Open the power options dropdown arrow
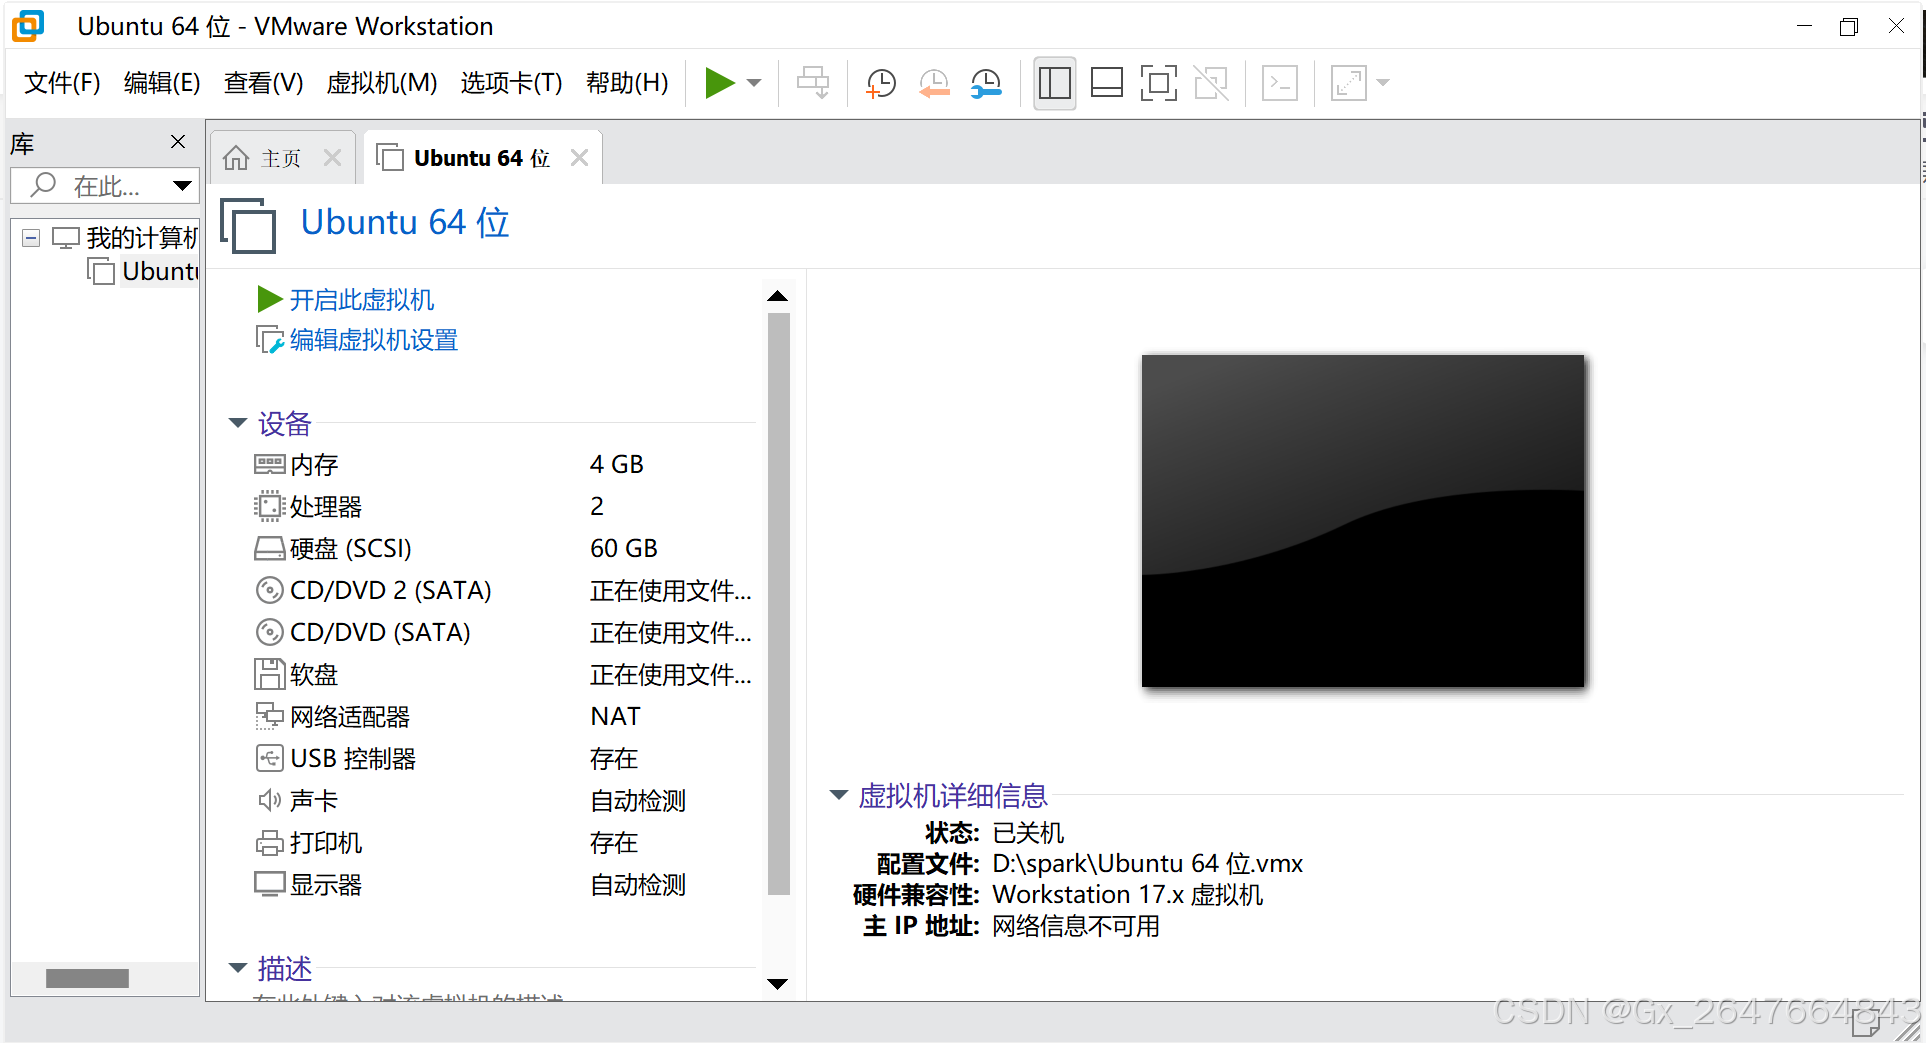 point(755,83)
